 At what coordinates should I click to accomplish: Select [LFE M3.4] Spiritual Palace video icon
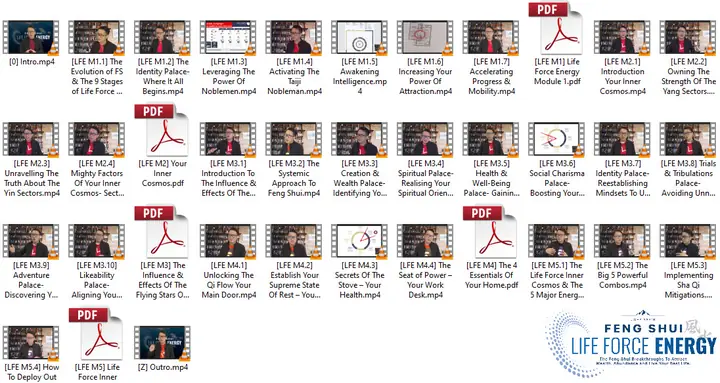pos(425,140)
